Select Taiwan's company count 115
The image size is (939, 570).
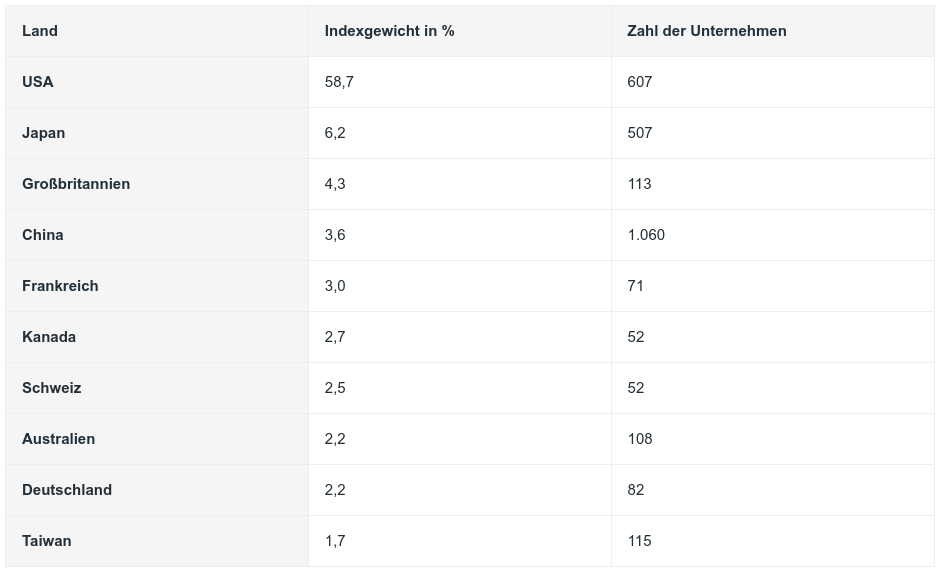[x=640, y=541]
